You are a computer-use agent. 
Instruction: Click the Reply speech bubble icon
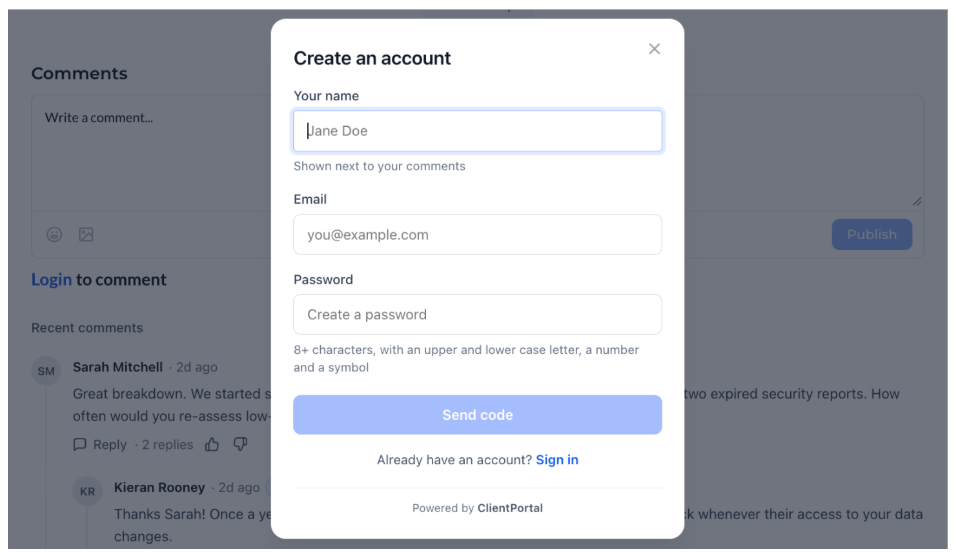(80, 444)
